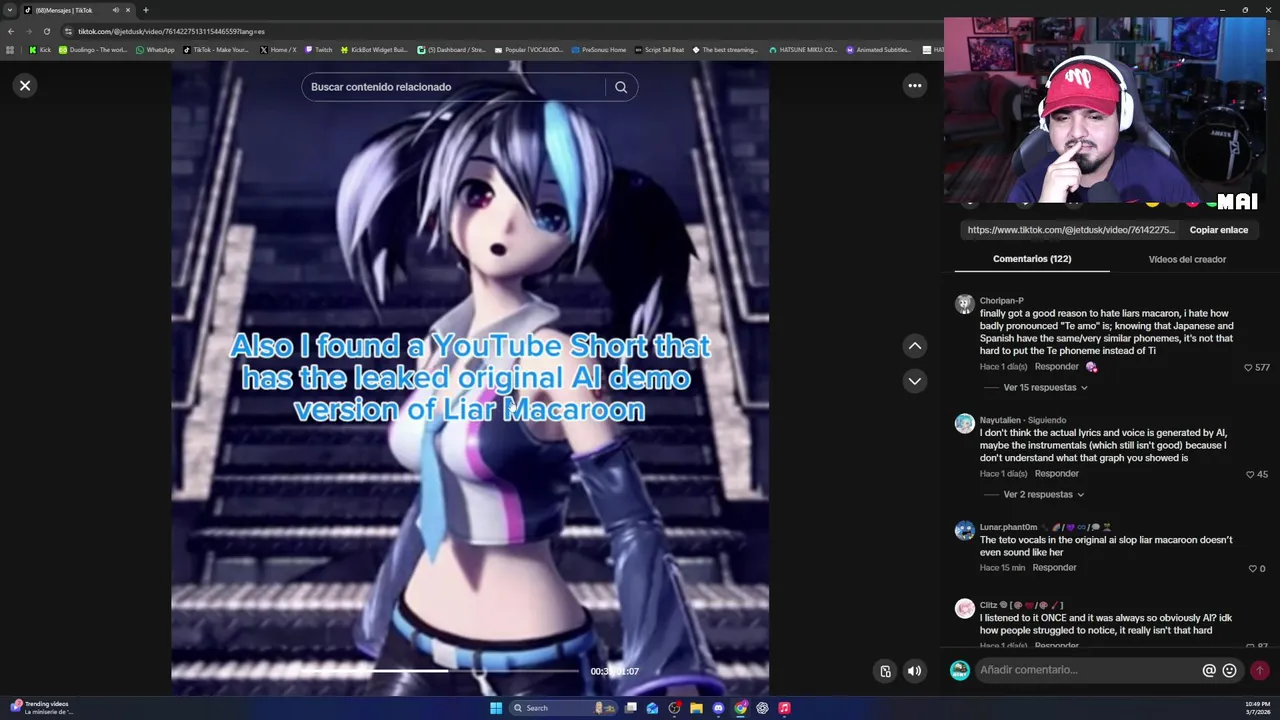Viewport: 1280px width, 720px height.
Task: Open the 'KickBot Widget Buil...' bookmark
Action: (374, 50)
